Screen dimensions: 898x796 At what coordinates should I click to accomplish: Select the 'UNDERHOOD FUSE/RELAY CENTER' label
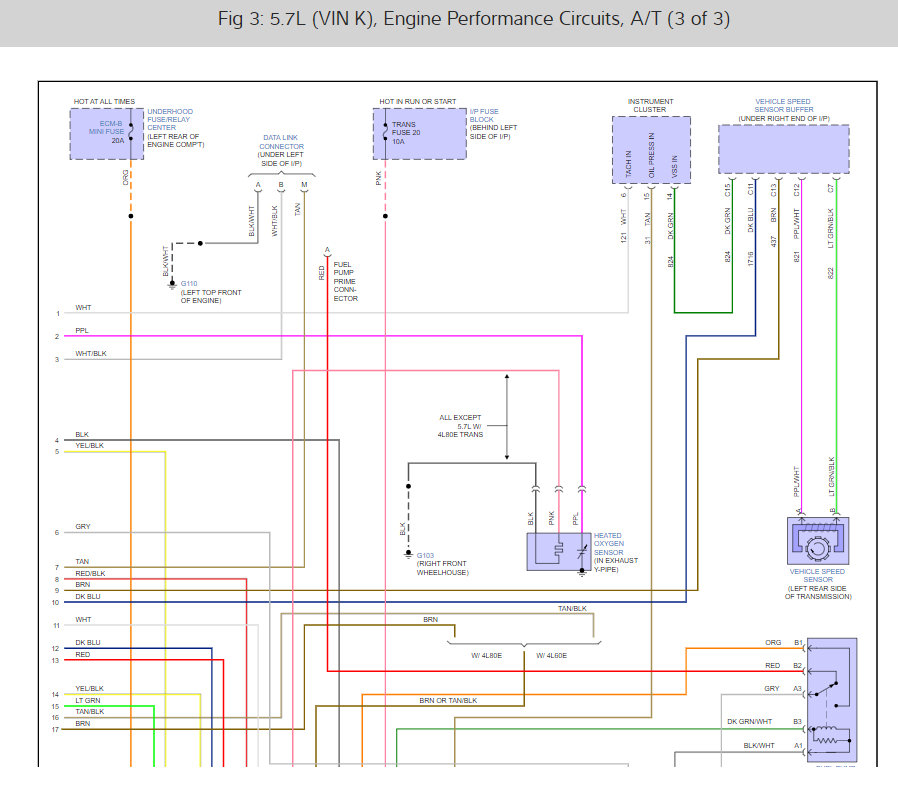point(170,120)
